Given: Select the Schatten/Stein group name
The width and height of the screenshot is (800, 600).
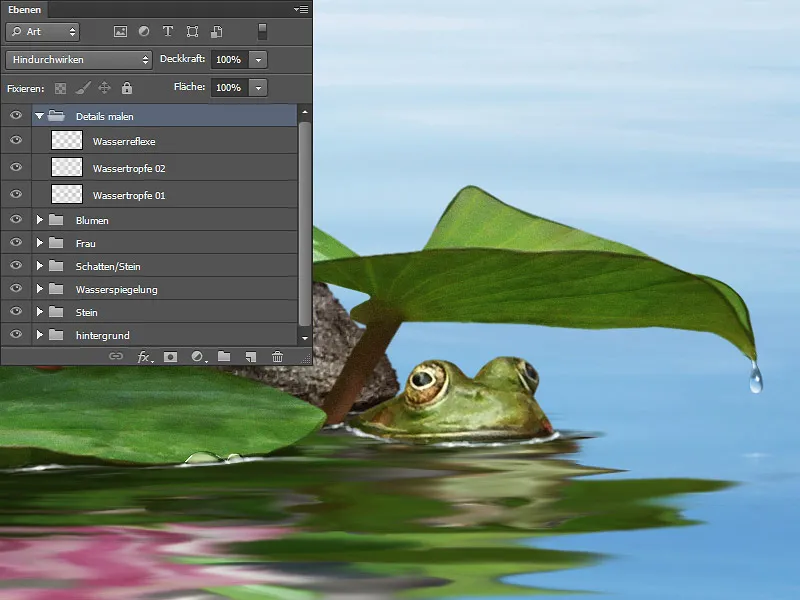Looking at the screenshot, I should click(108, 267).
